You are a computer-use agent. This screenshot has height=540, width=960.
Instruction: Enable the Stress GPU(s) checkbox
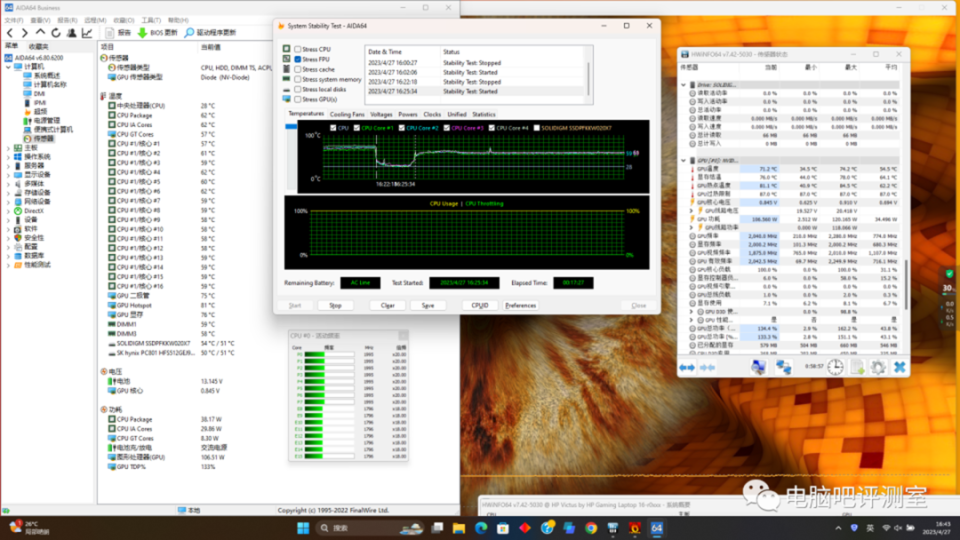click(297, 99)
